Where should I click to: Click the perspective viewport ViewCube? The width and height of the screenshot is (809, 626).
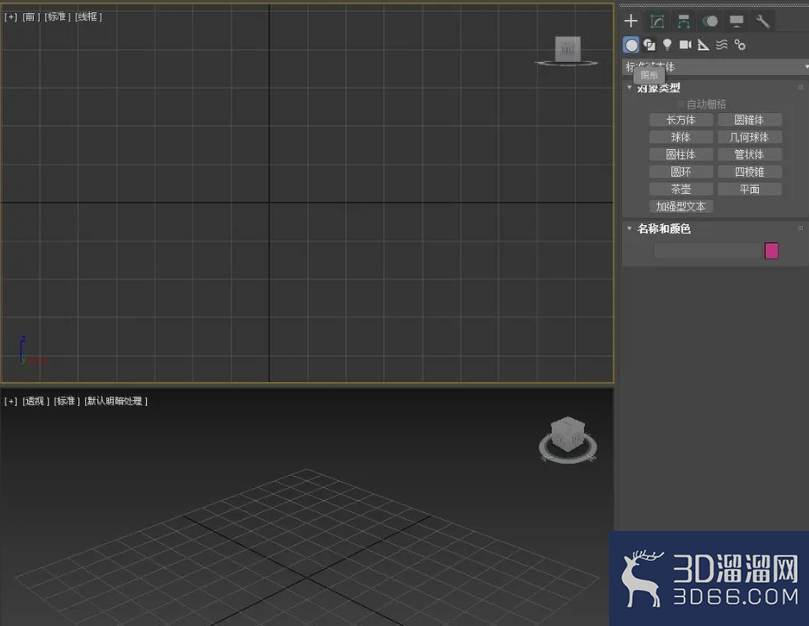click(568, 436)
